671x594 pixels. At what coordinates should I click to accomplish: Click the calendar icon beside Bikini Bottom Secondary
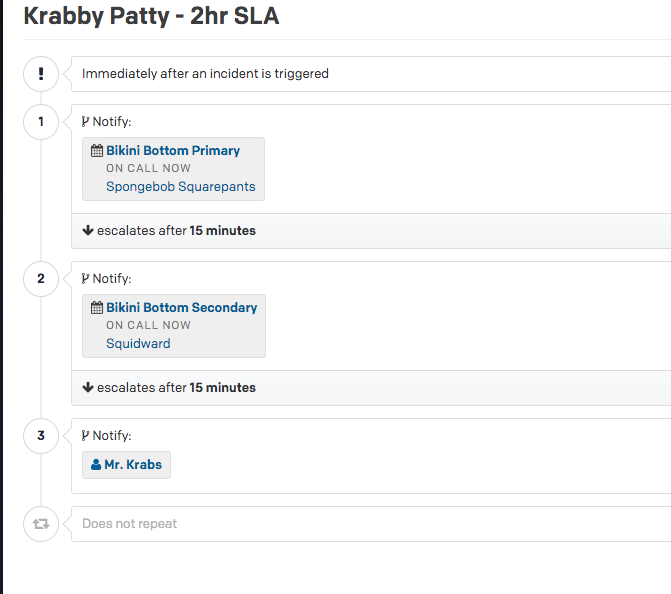(97, 308)
